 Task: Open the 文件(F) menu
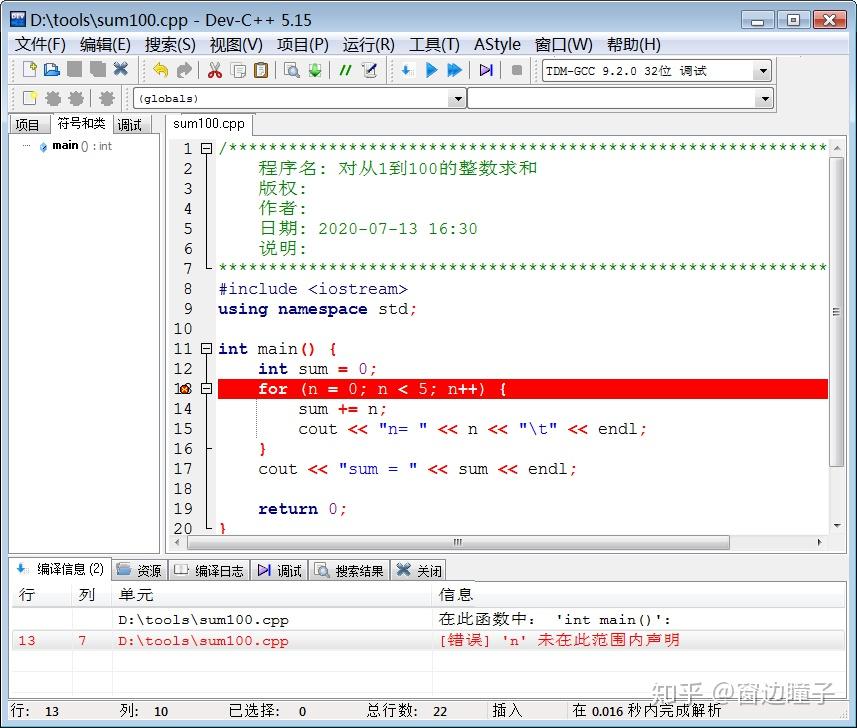point(40,44)
